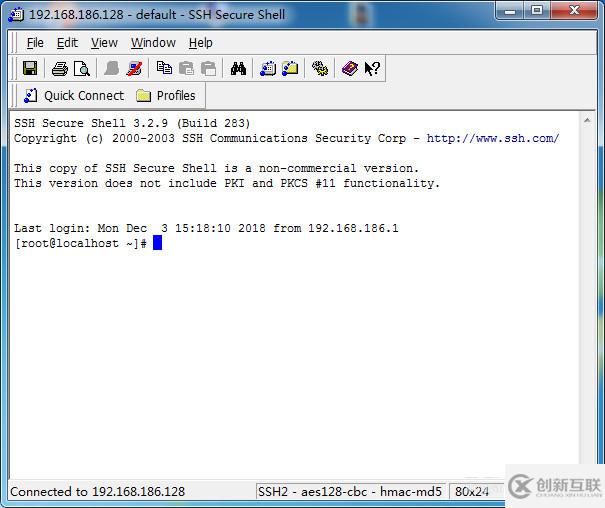
Task: Click scrollbar up arrow in terminal
Action: click(x=587, y=121)
